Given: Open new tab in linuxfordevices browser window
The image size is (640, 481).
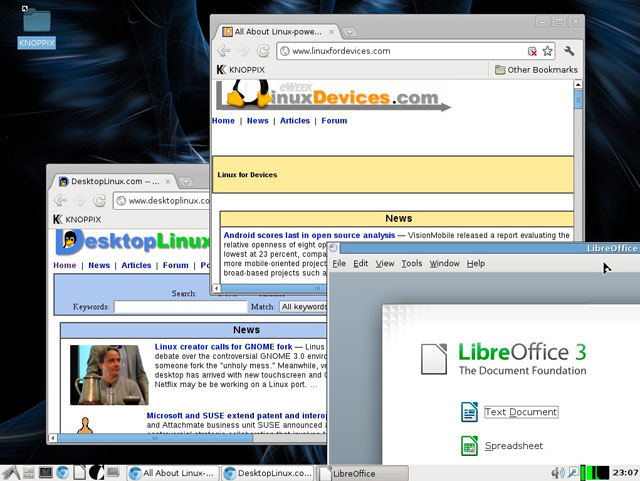Looking at the screenshot, I should click(x=349, y=32).
